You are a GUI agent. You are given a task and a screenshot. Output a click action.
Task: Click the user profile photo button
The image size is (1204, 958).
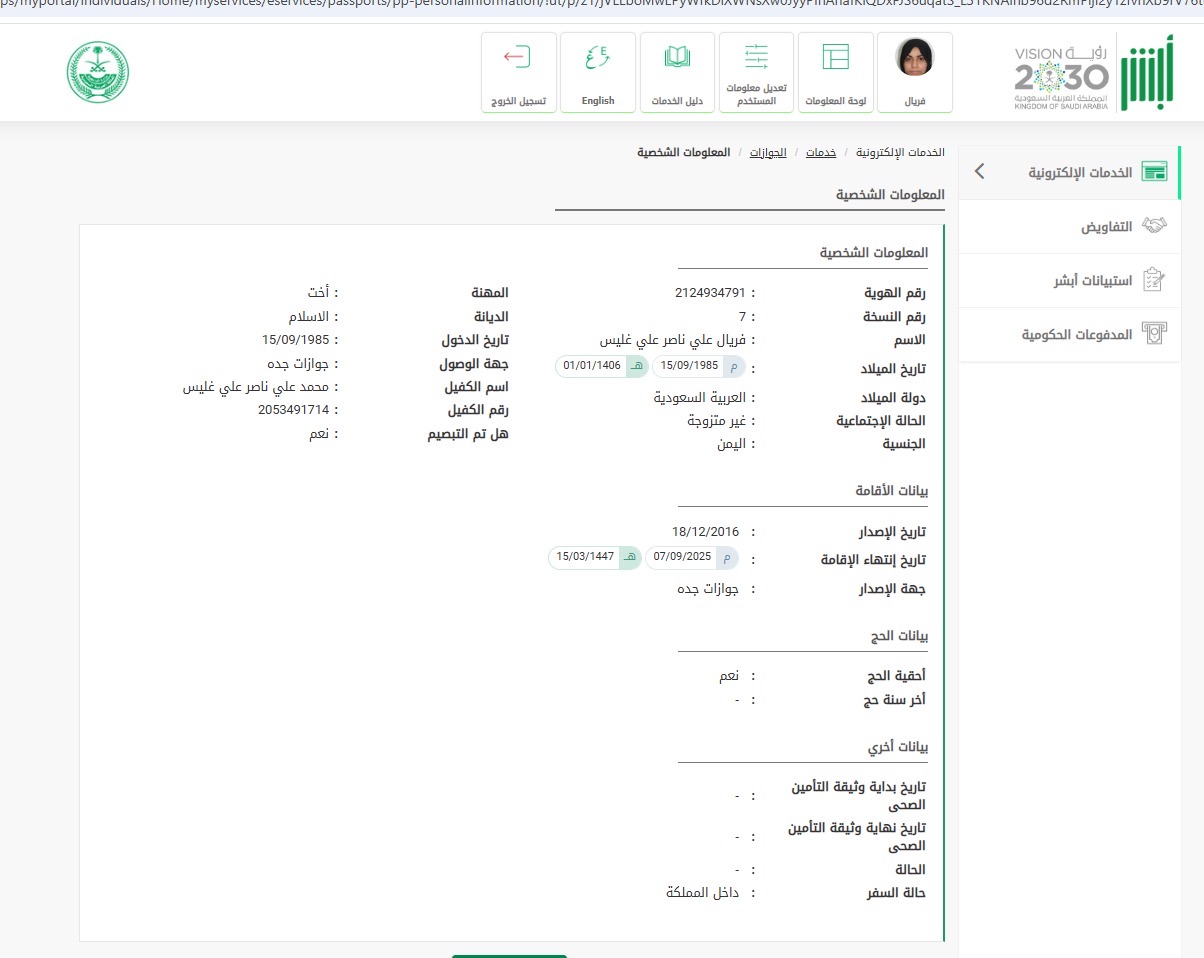coord(914,59)
